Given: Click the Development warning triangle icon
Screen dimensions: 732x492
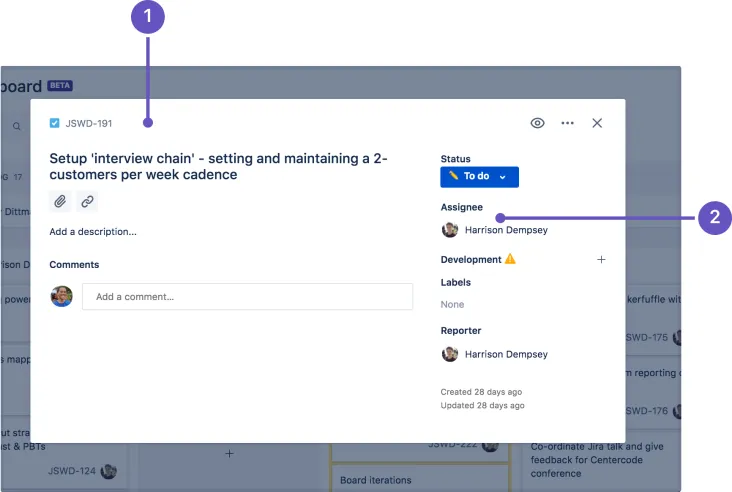Looking at the screenshot, I should point(510,259).
